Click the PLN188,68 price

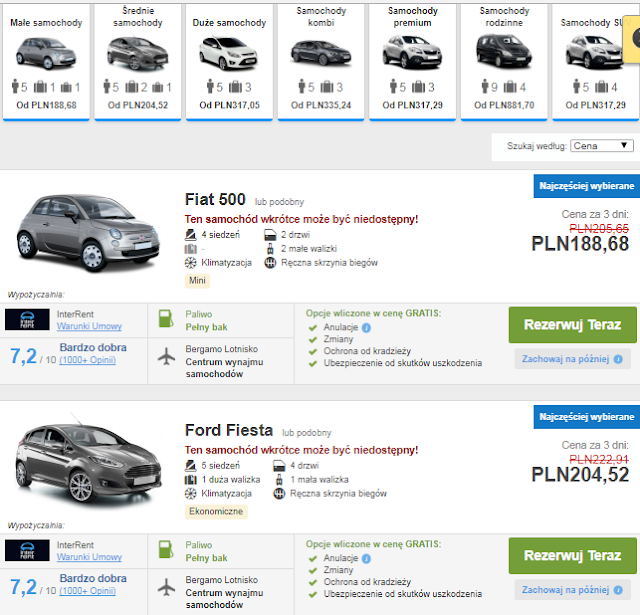point(580,244)
